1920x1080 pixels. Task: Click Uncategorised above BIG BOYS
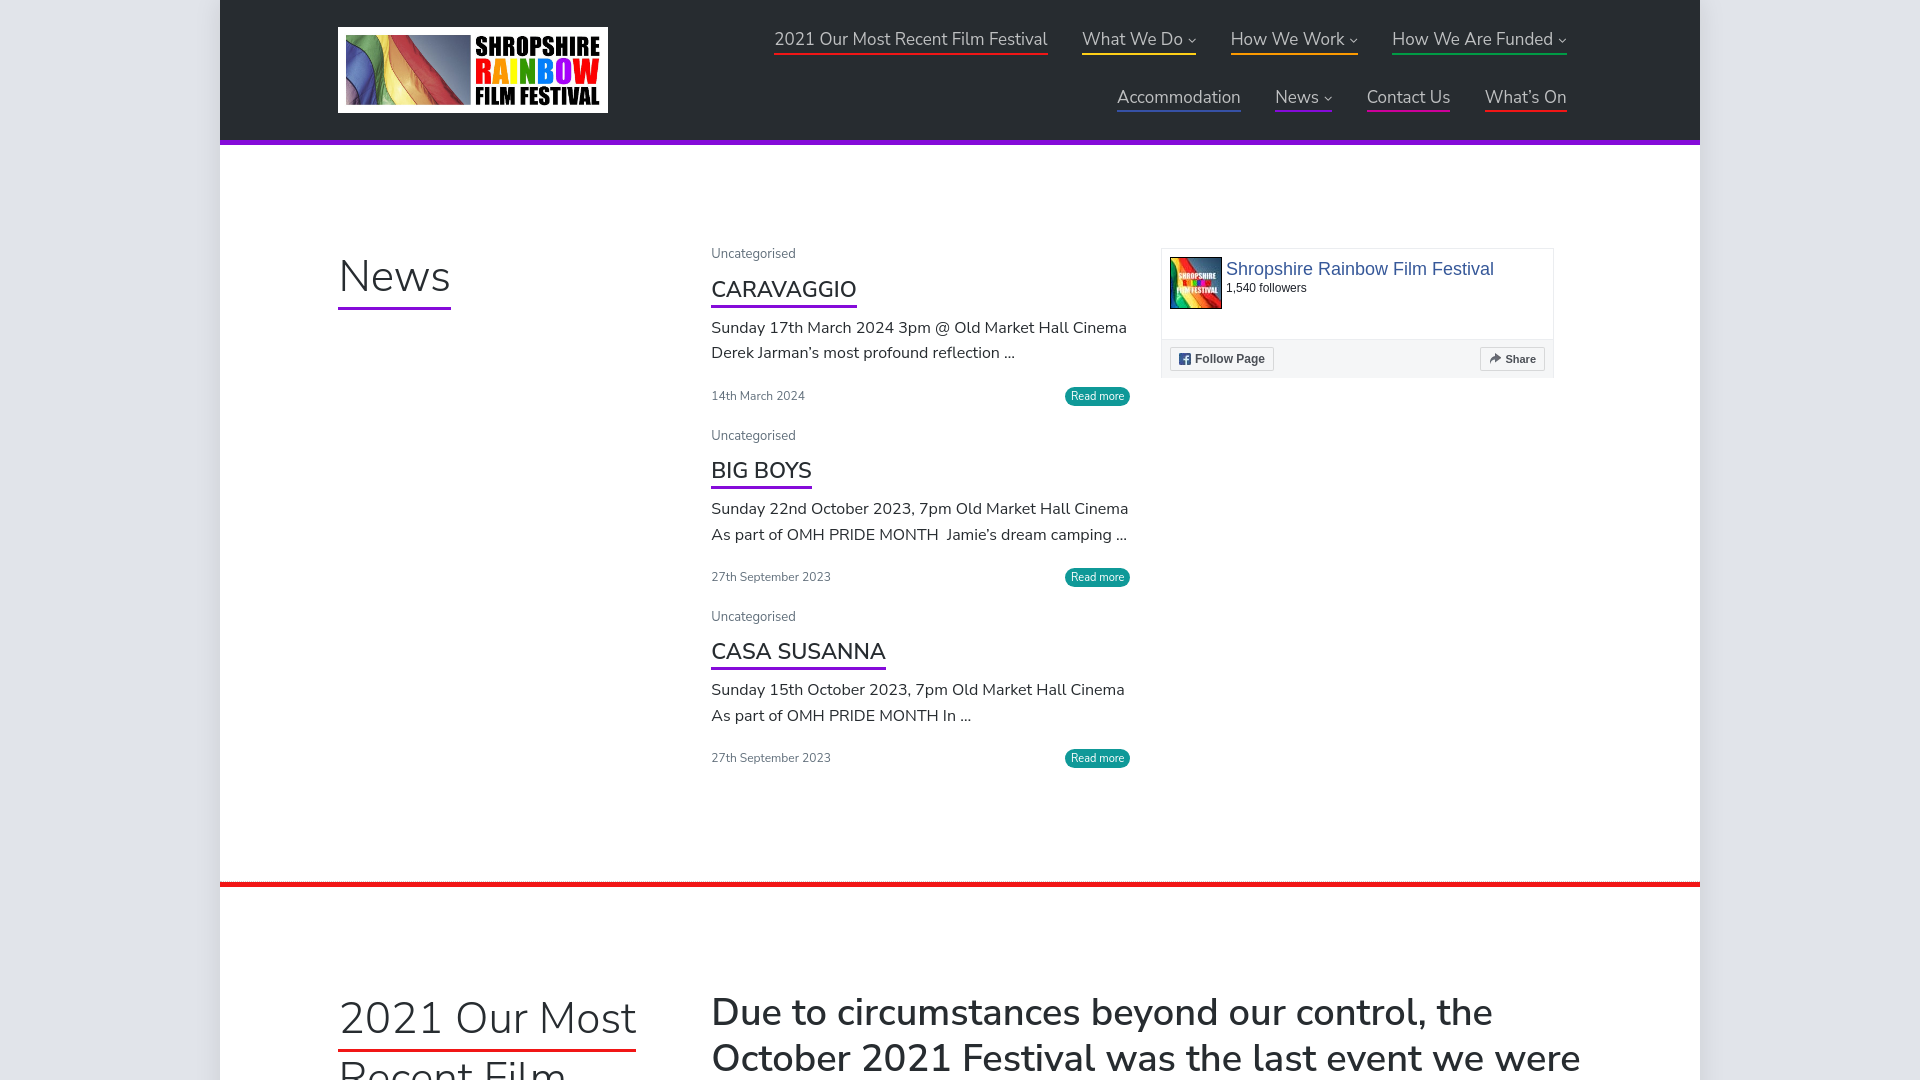pos(753,436)
